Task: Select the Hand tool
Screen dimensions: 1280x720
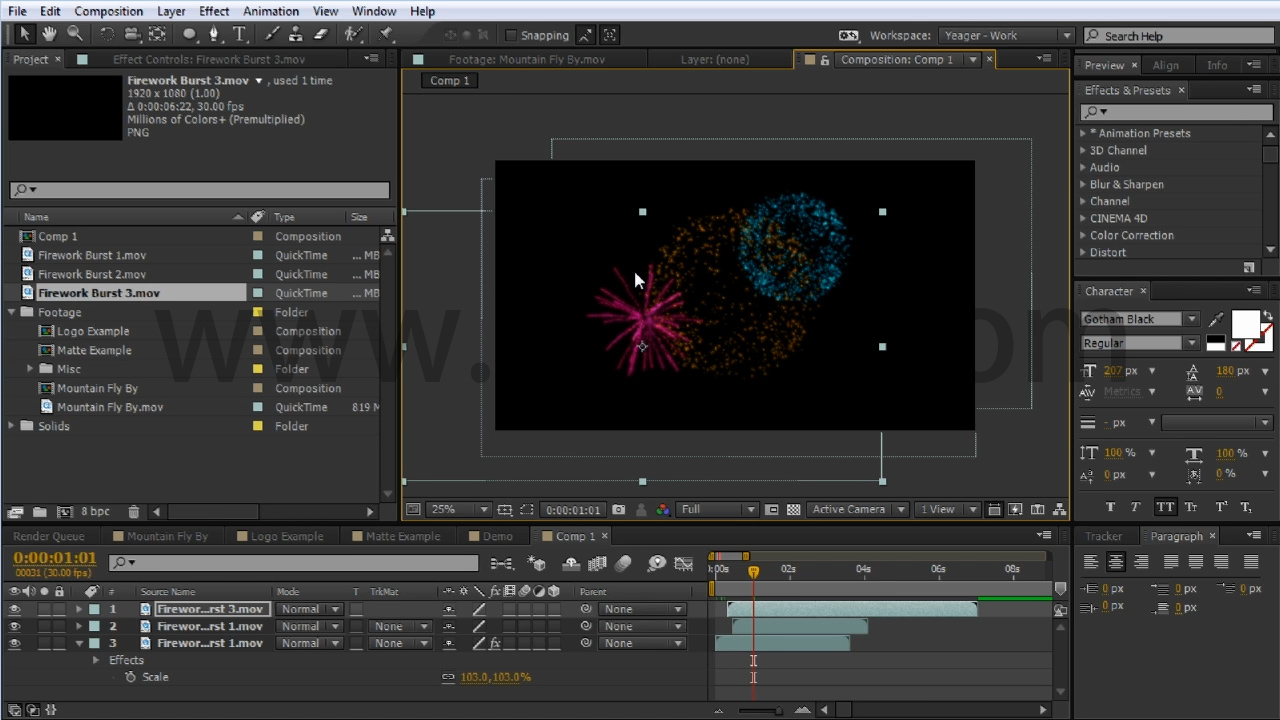Action: [x=49, y=34]
